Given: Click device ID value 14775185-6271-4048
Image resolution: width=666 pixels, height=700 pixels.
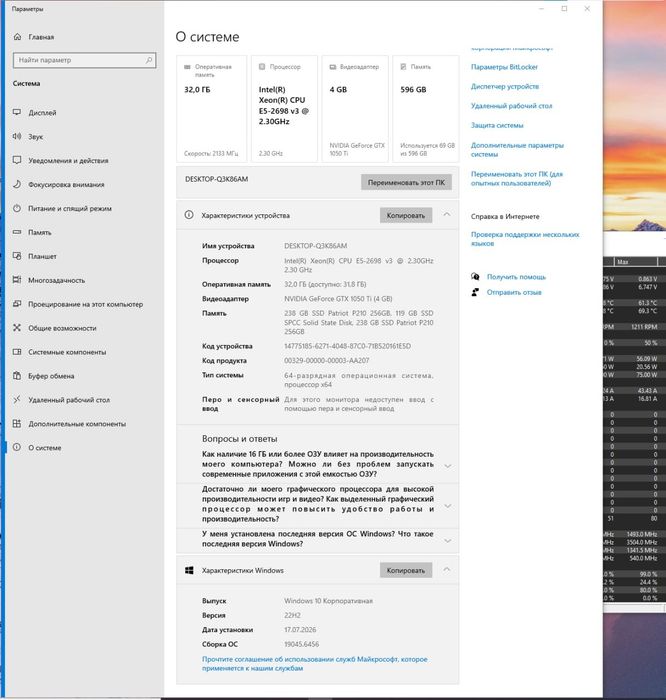Looking at the screenshot, I should pos(347,346).
